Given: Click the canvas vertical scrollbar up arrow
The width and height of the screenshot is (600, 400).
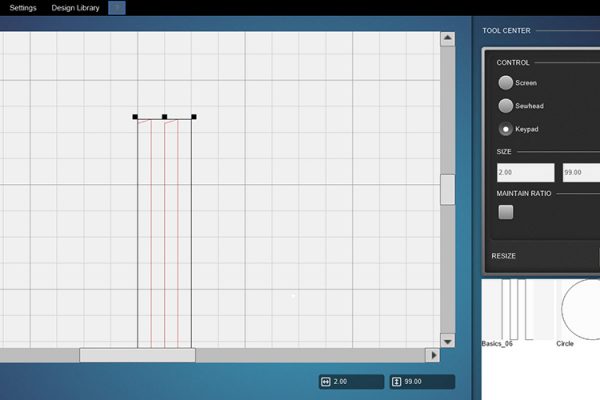Looking at the screenshot, I should coord(448,39).
